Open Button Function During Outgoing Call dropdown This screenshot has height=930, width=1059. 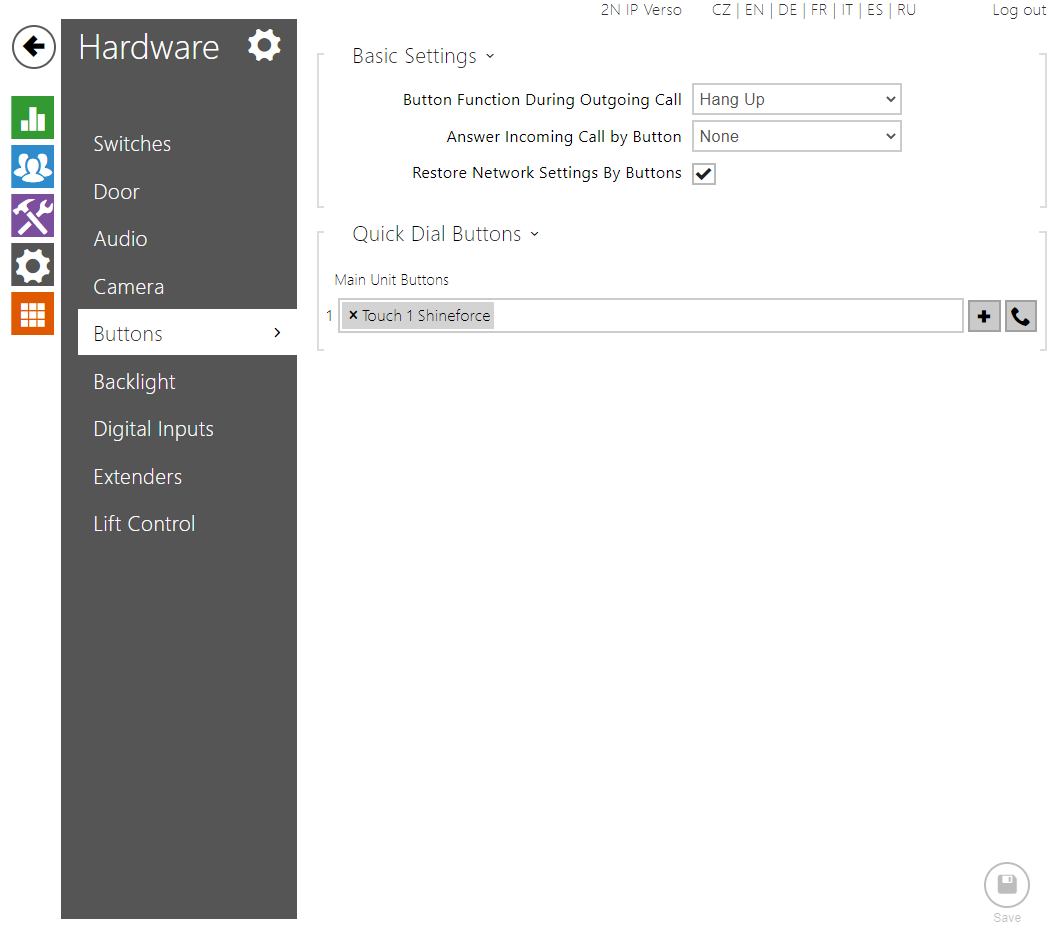point(796,100)
